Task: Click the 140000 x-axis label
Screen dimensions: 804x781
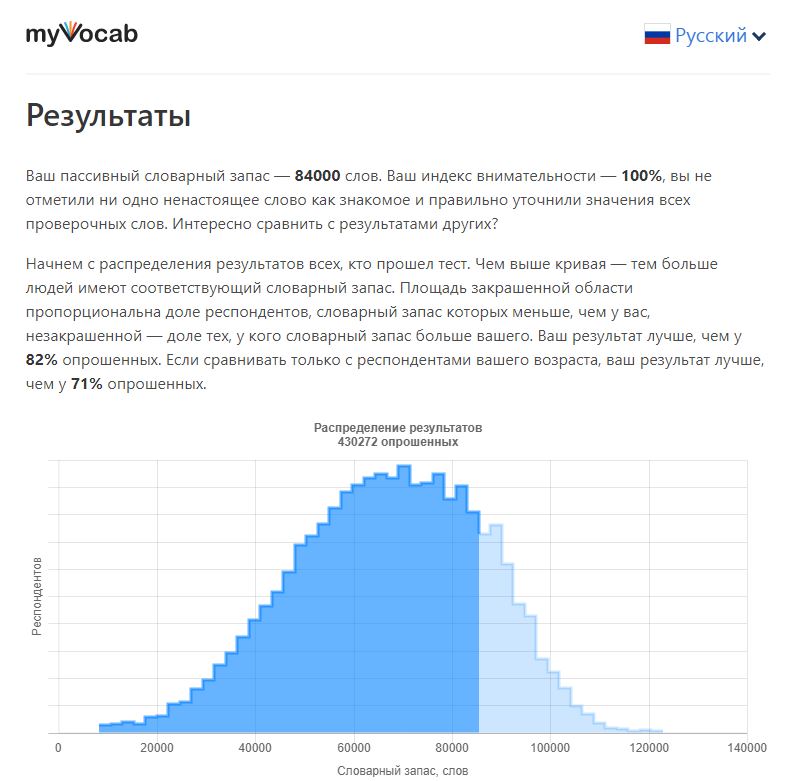Action: [747, 748]
